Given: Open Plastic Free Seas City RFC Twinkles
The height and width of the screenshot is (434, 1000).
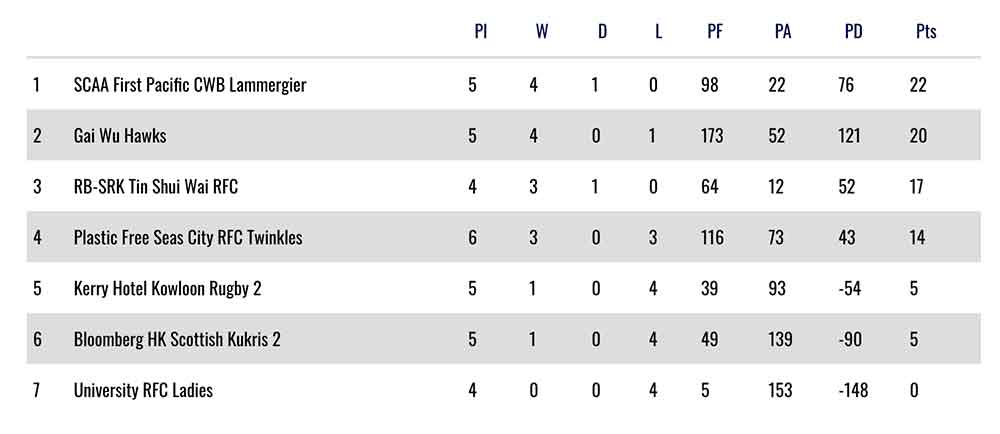Looking at the screenshot, I should point(188,238).
